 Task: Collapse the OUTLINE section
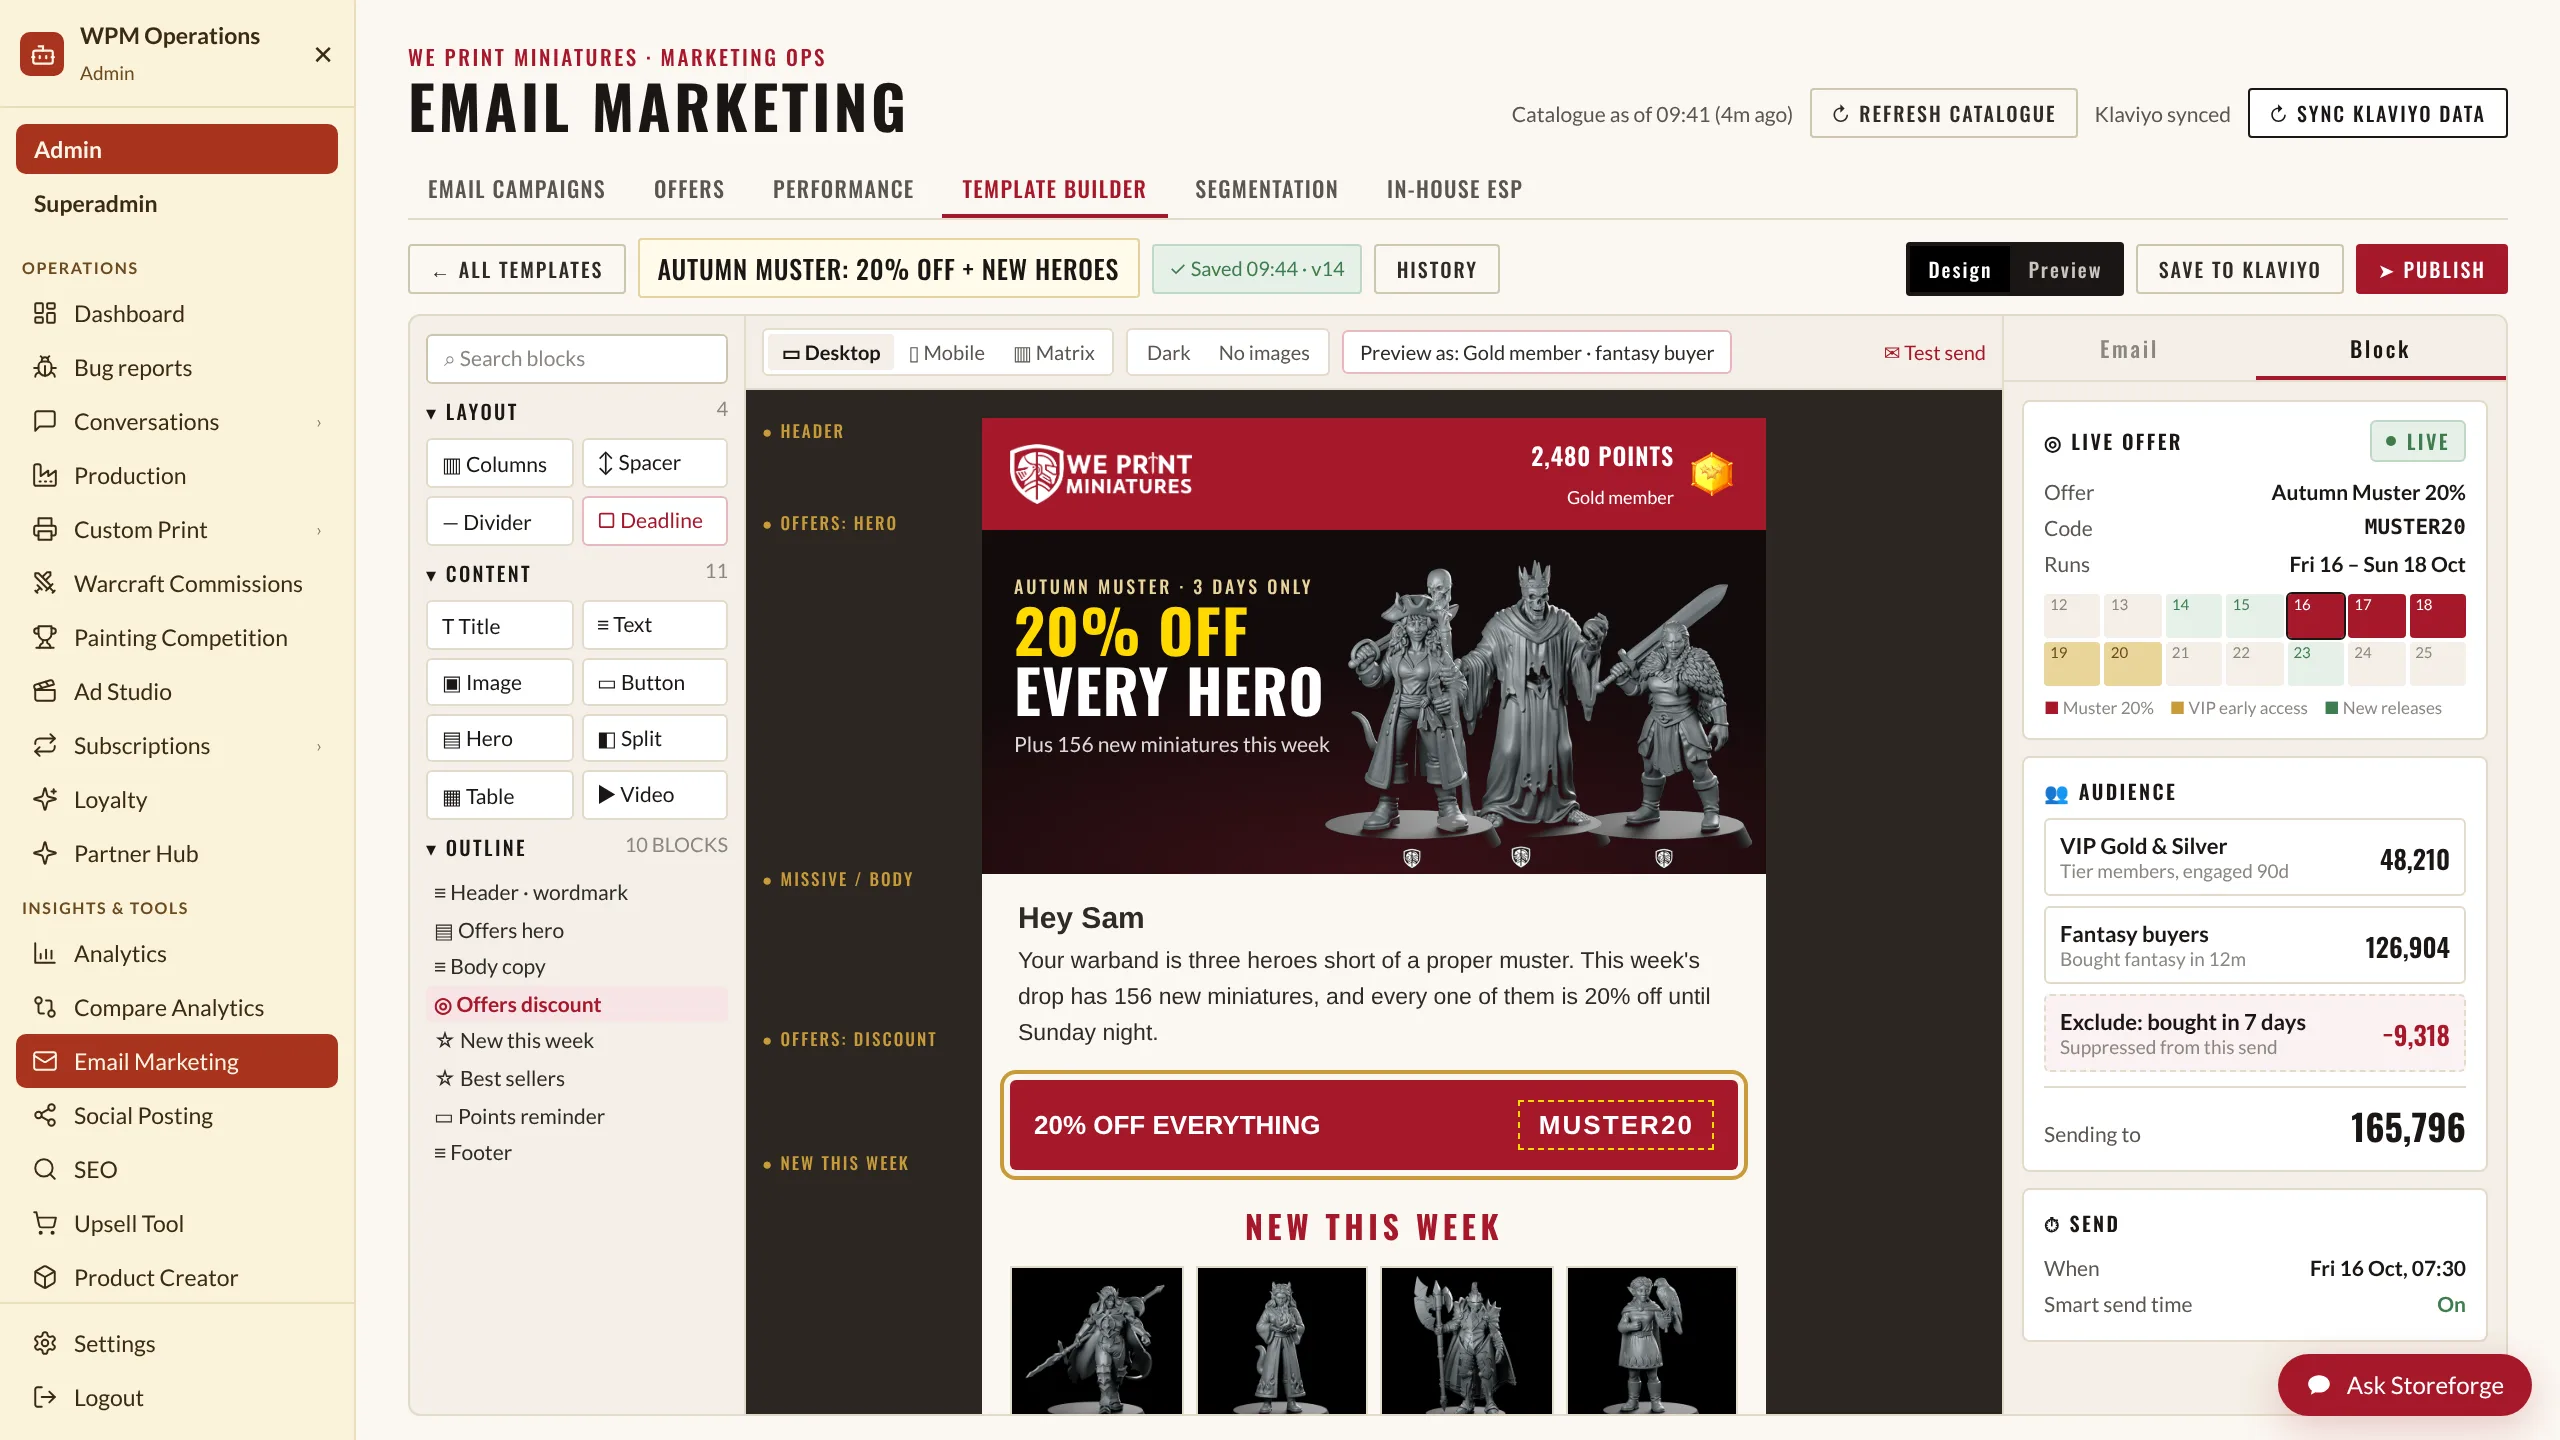pyautogui.click(x=431, y=849)
